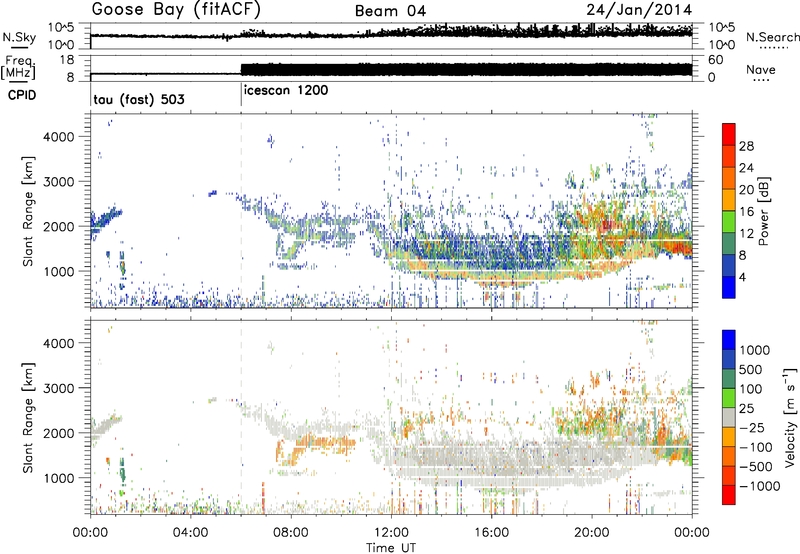Click the '60' tick right of frequency panel

coord(715,60)
